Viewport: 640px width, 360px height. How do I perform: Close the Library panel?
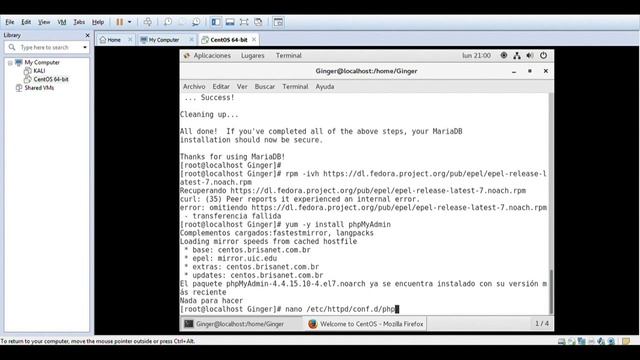point(87,36)
